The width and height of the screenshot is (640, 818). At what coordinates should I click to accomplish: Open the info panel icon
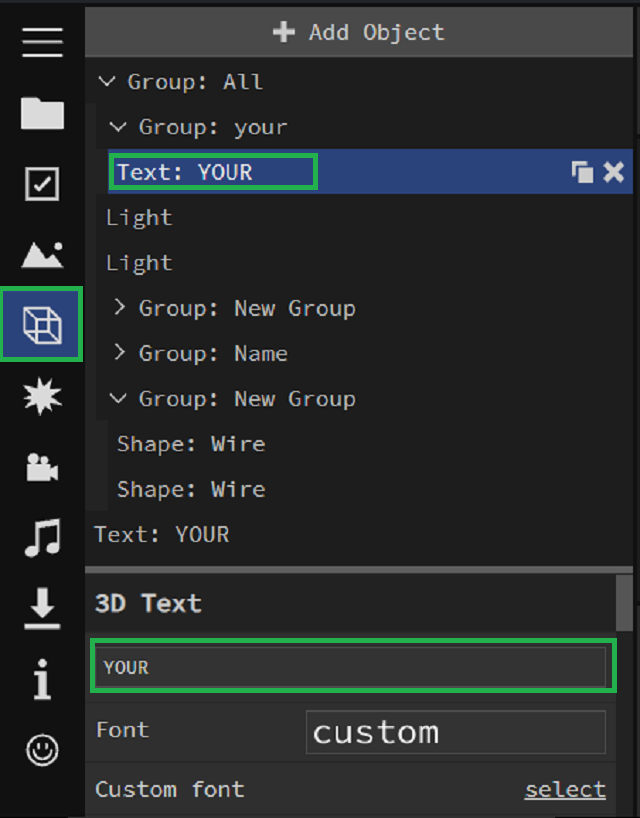42,680
